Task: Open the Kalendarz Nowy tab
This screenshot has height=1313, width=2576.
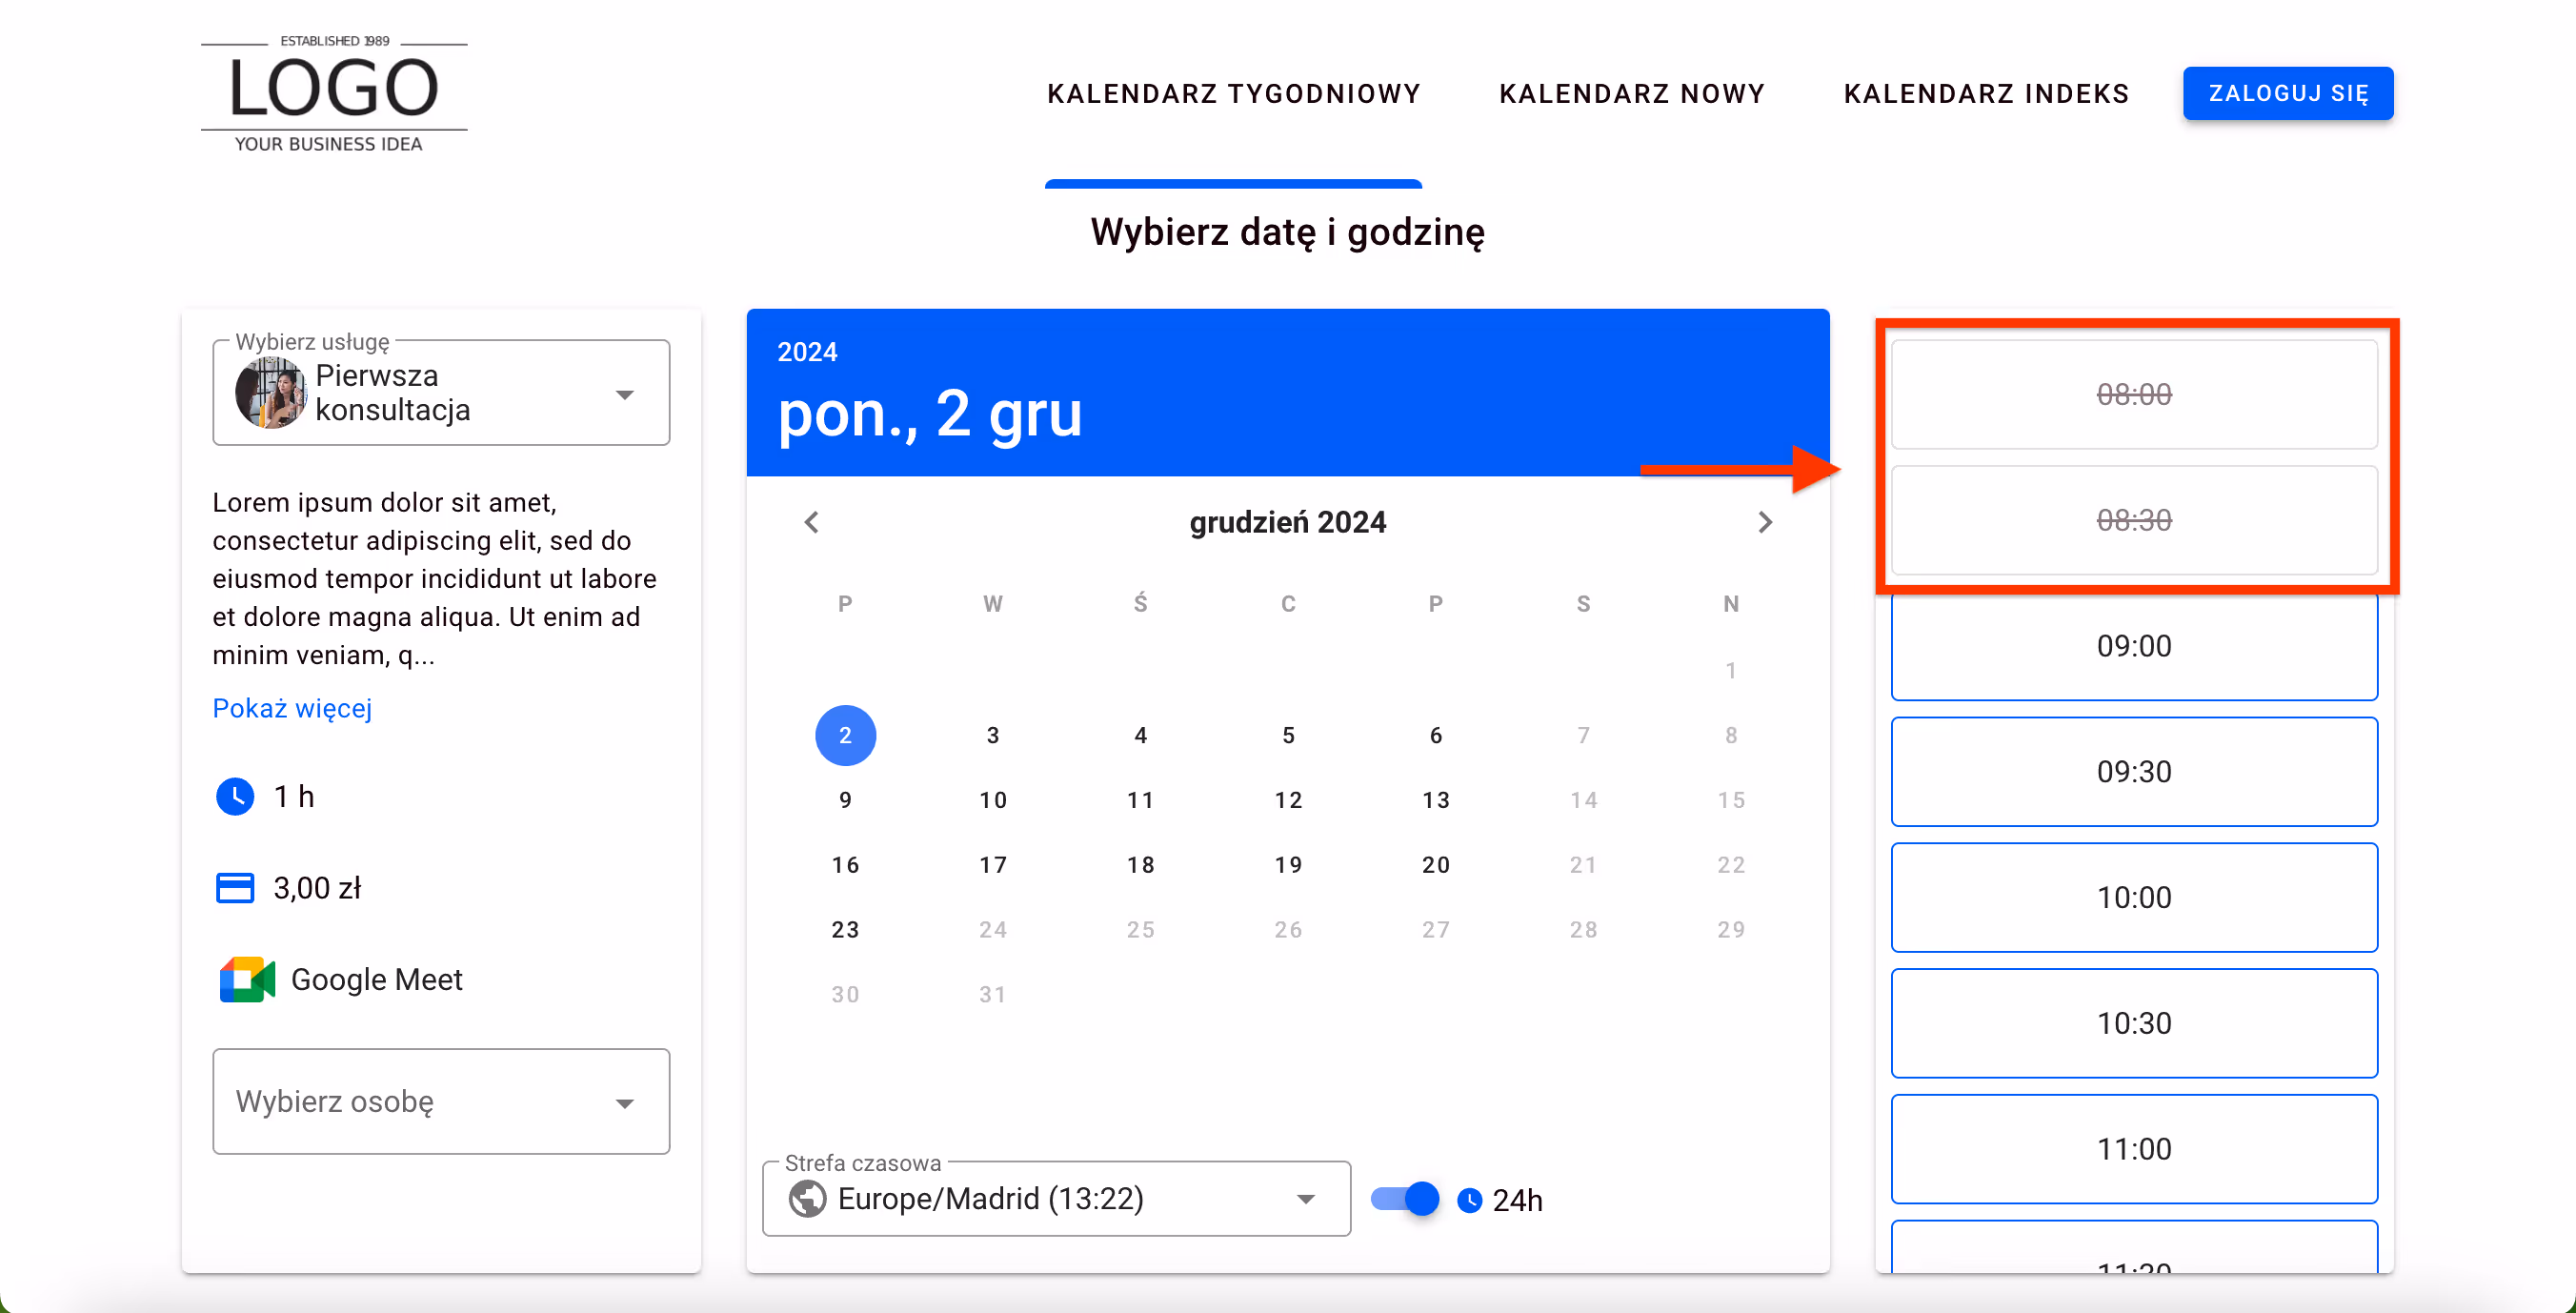Action: point(1632,93)
